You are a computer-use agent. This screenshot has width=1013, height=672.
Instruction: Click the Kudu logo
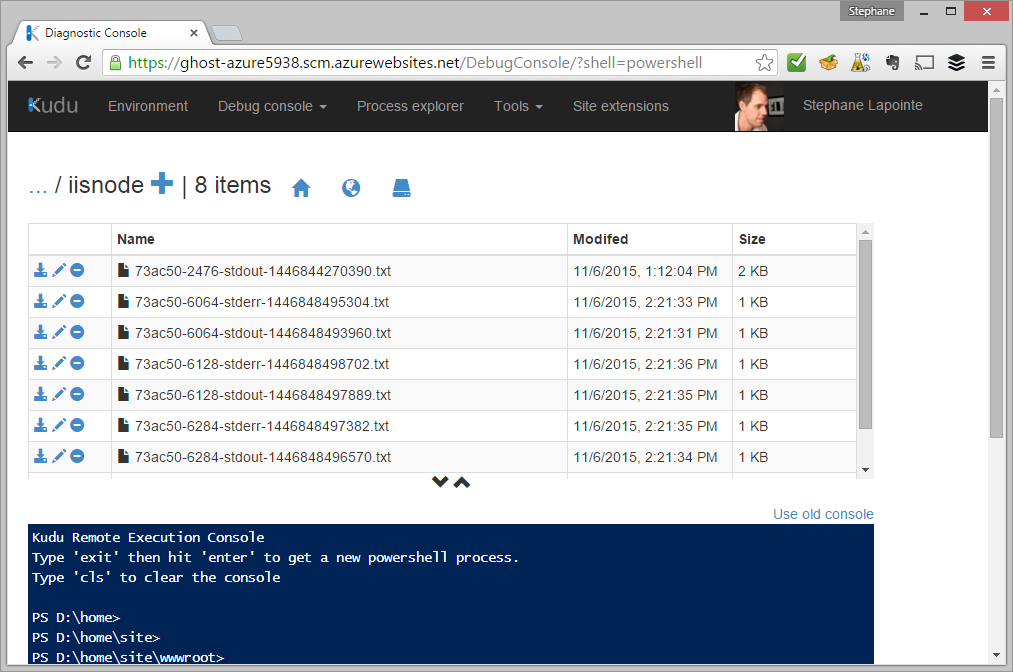[x=53, y=105]
